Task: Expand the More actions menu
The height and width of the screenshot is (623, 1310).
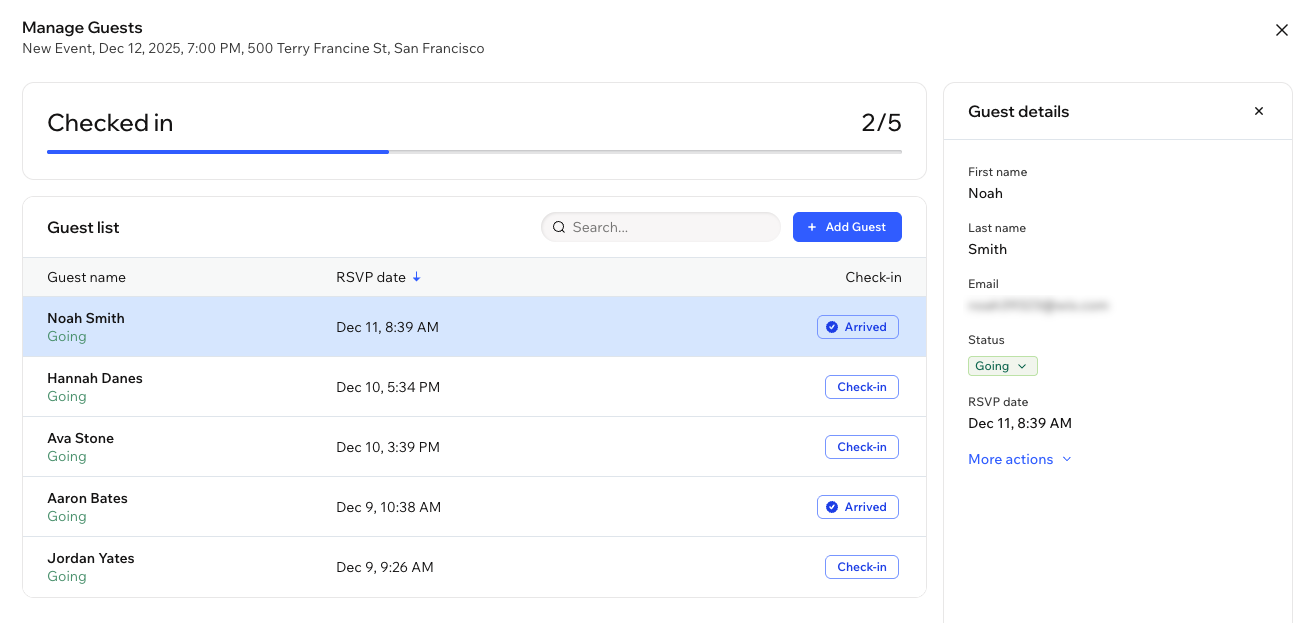Action: [1010, 459]
